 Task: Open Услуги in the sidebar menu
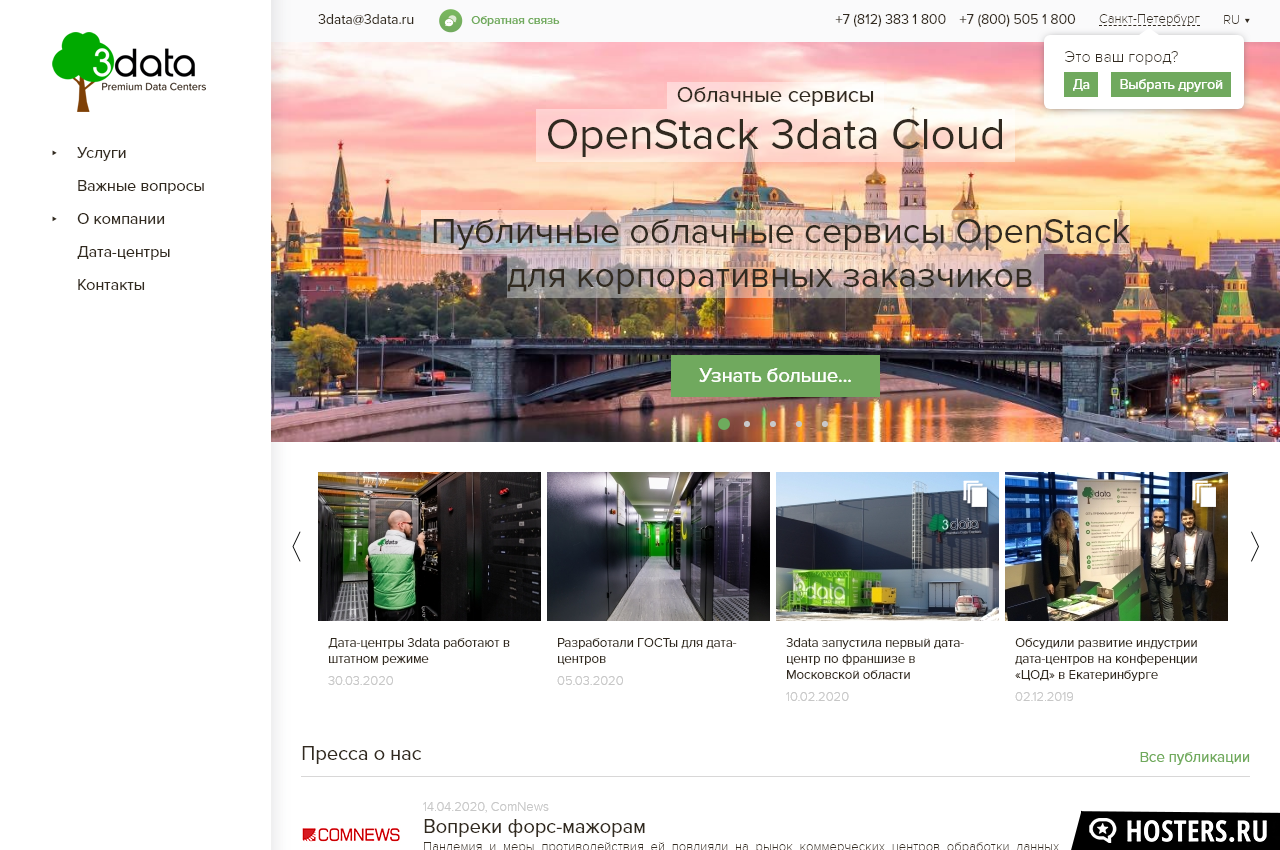point(102,153)
